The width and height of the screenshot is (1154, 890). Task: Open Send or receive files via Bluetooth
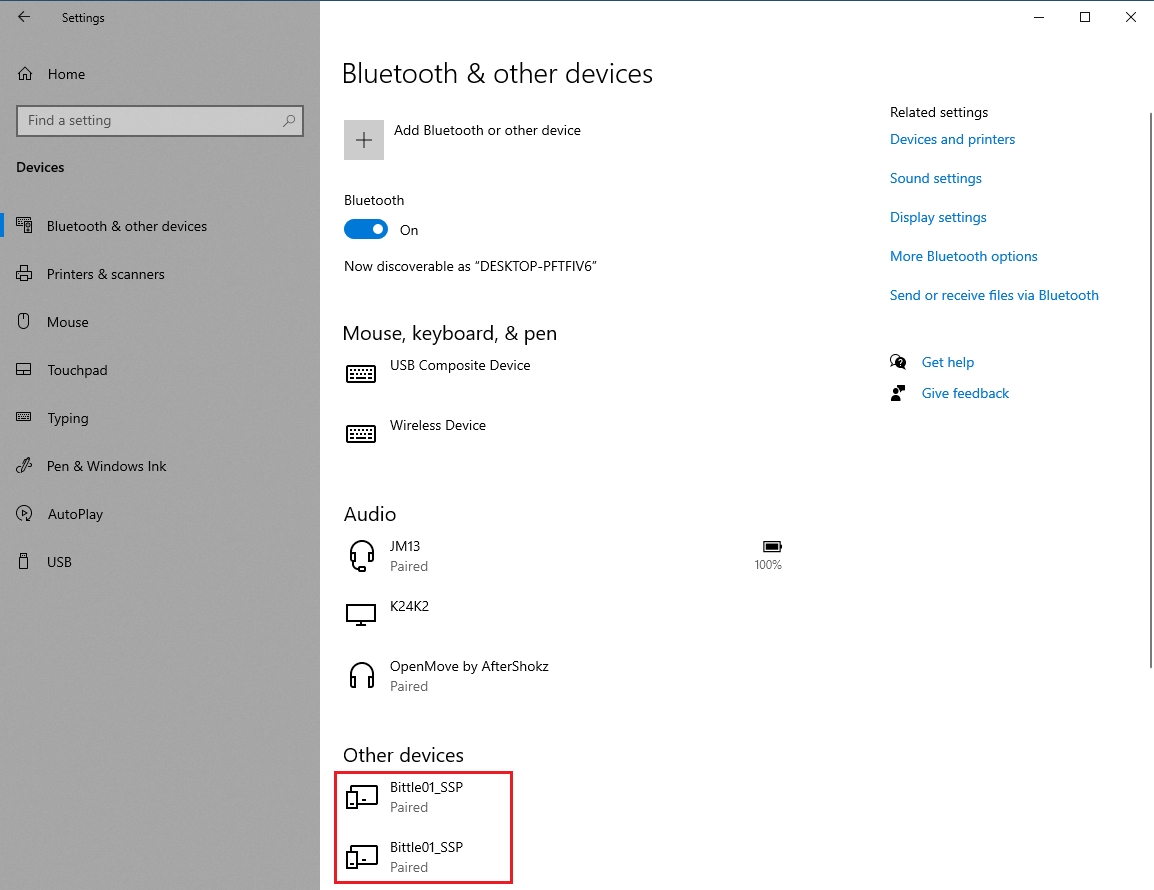coord(993,295)
